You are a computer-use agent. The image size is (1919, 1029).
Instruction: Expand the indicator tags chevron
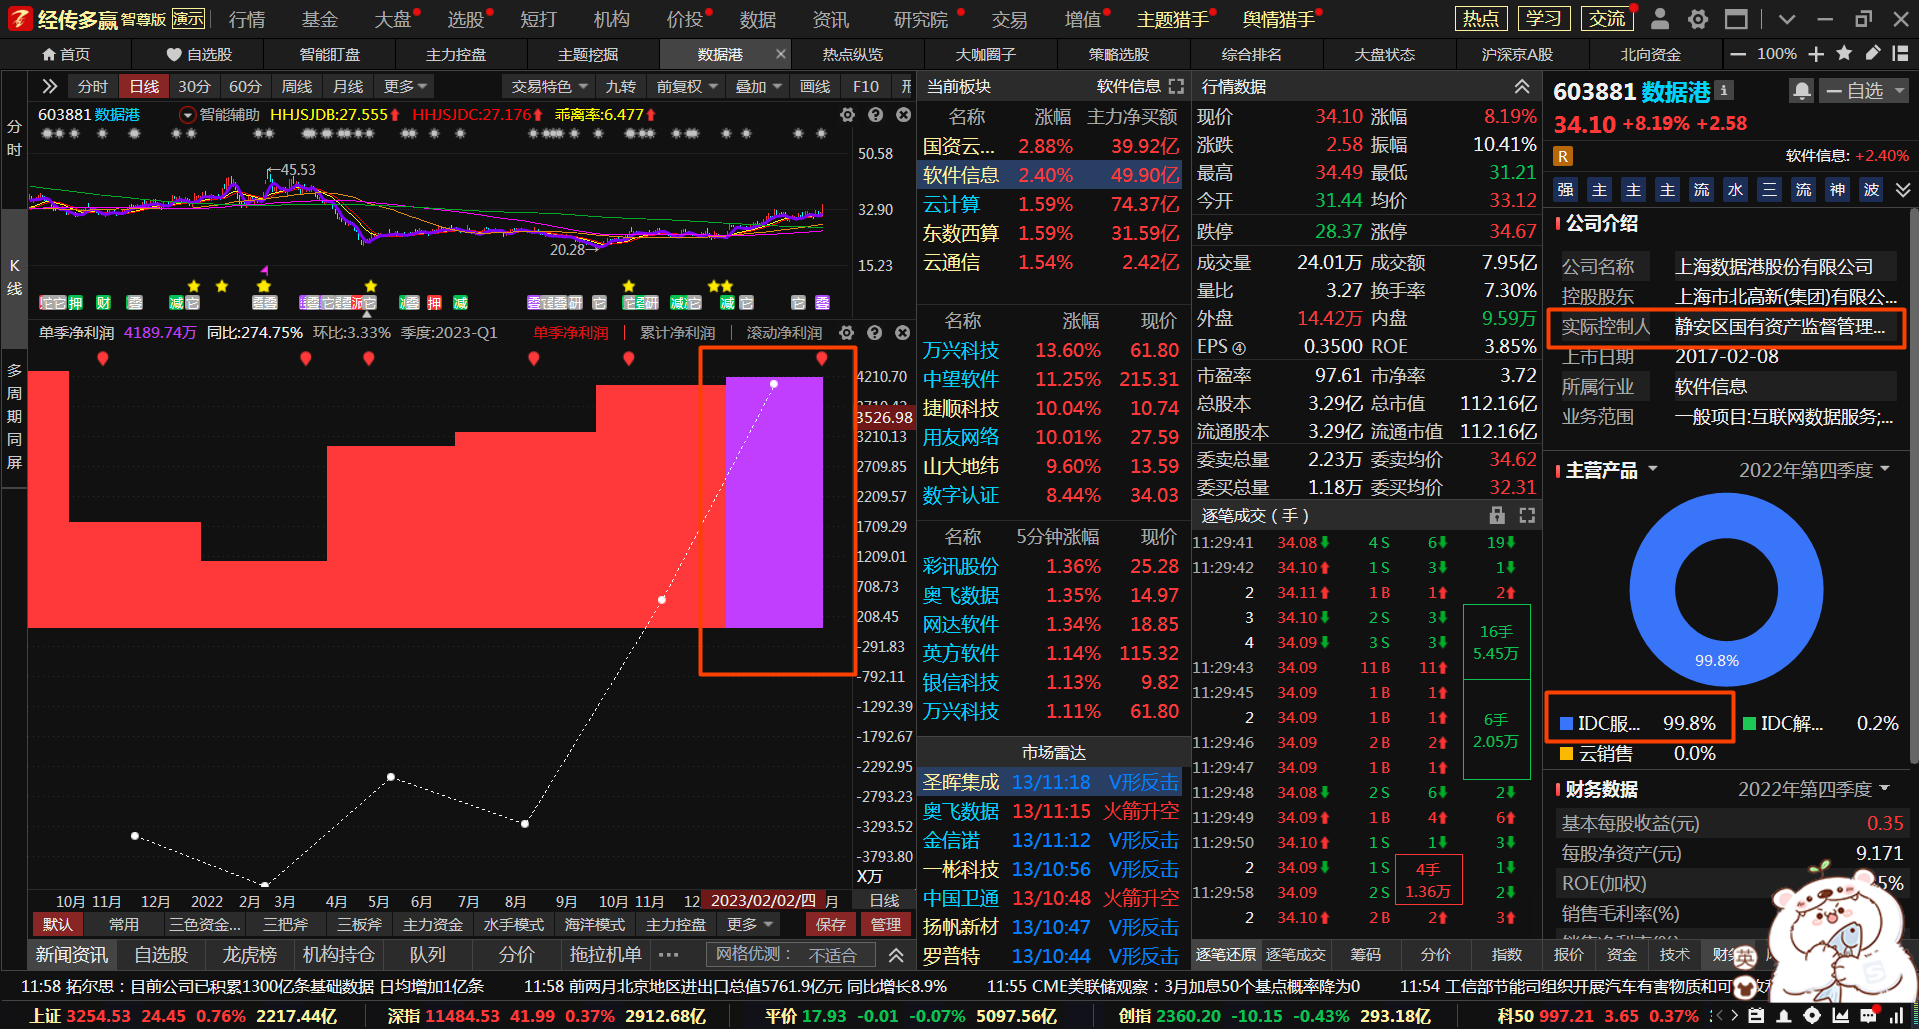click(x=1902, y=189)
